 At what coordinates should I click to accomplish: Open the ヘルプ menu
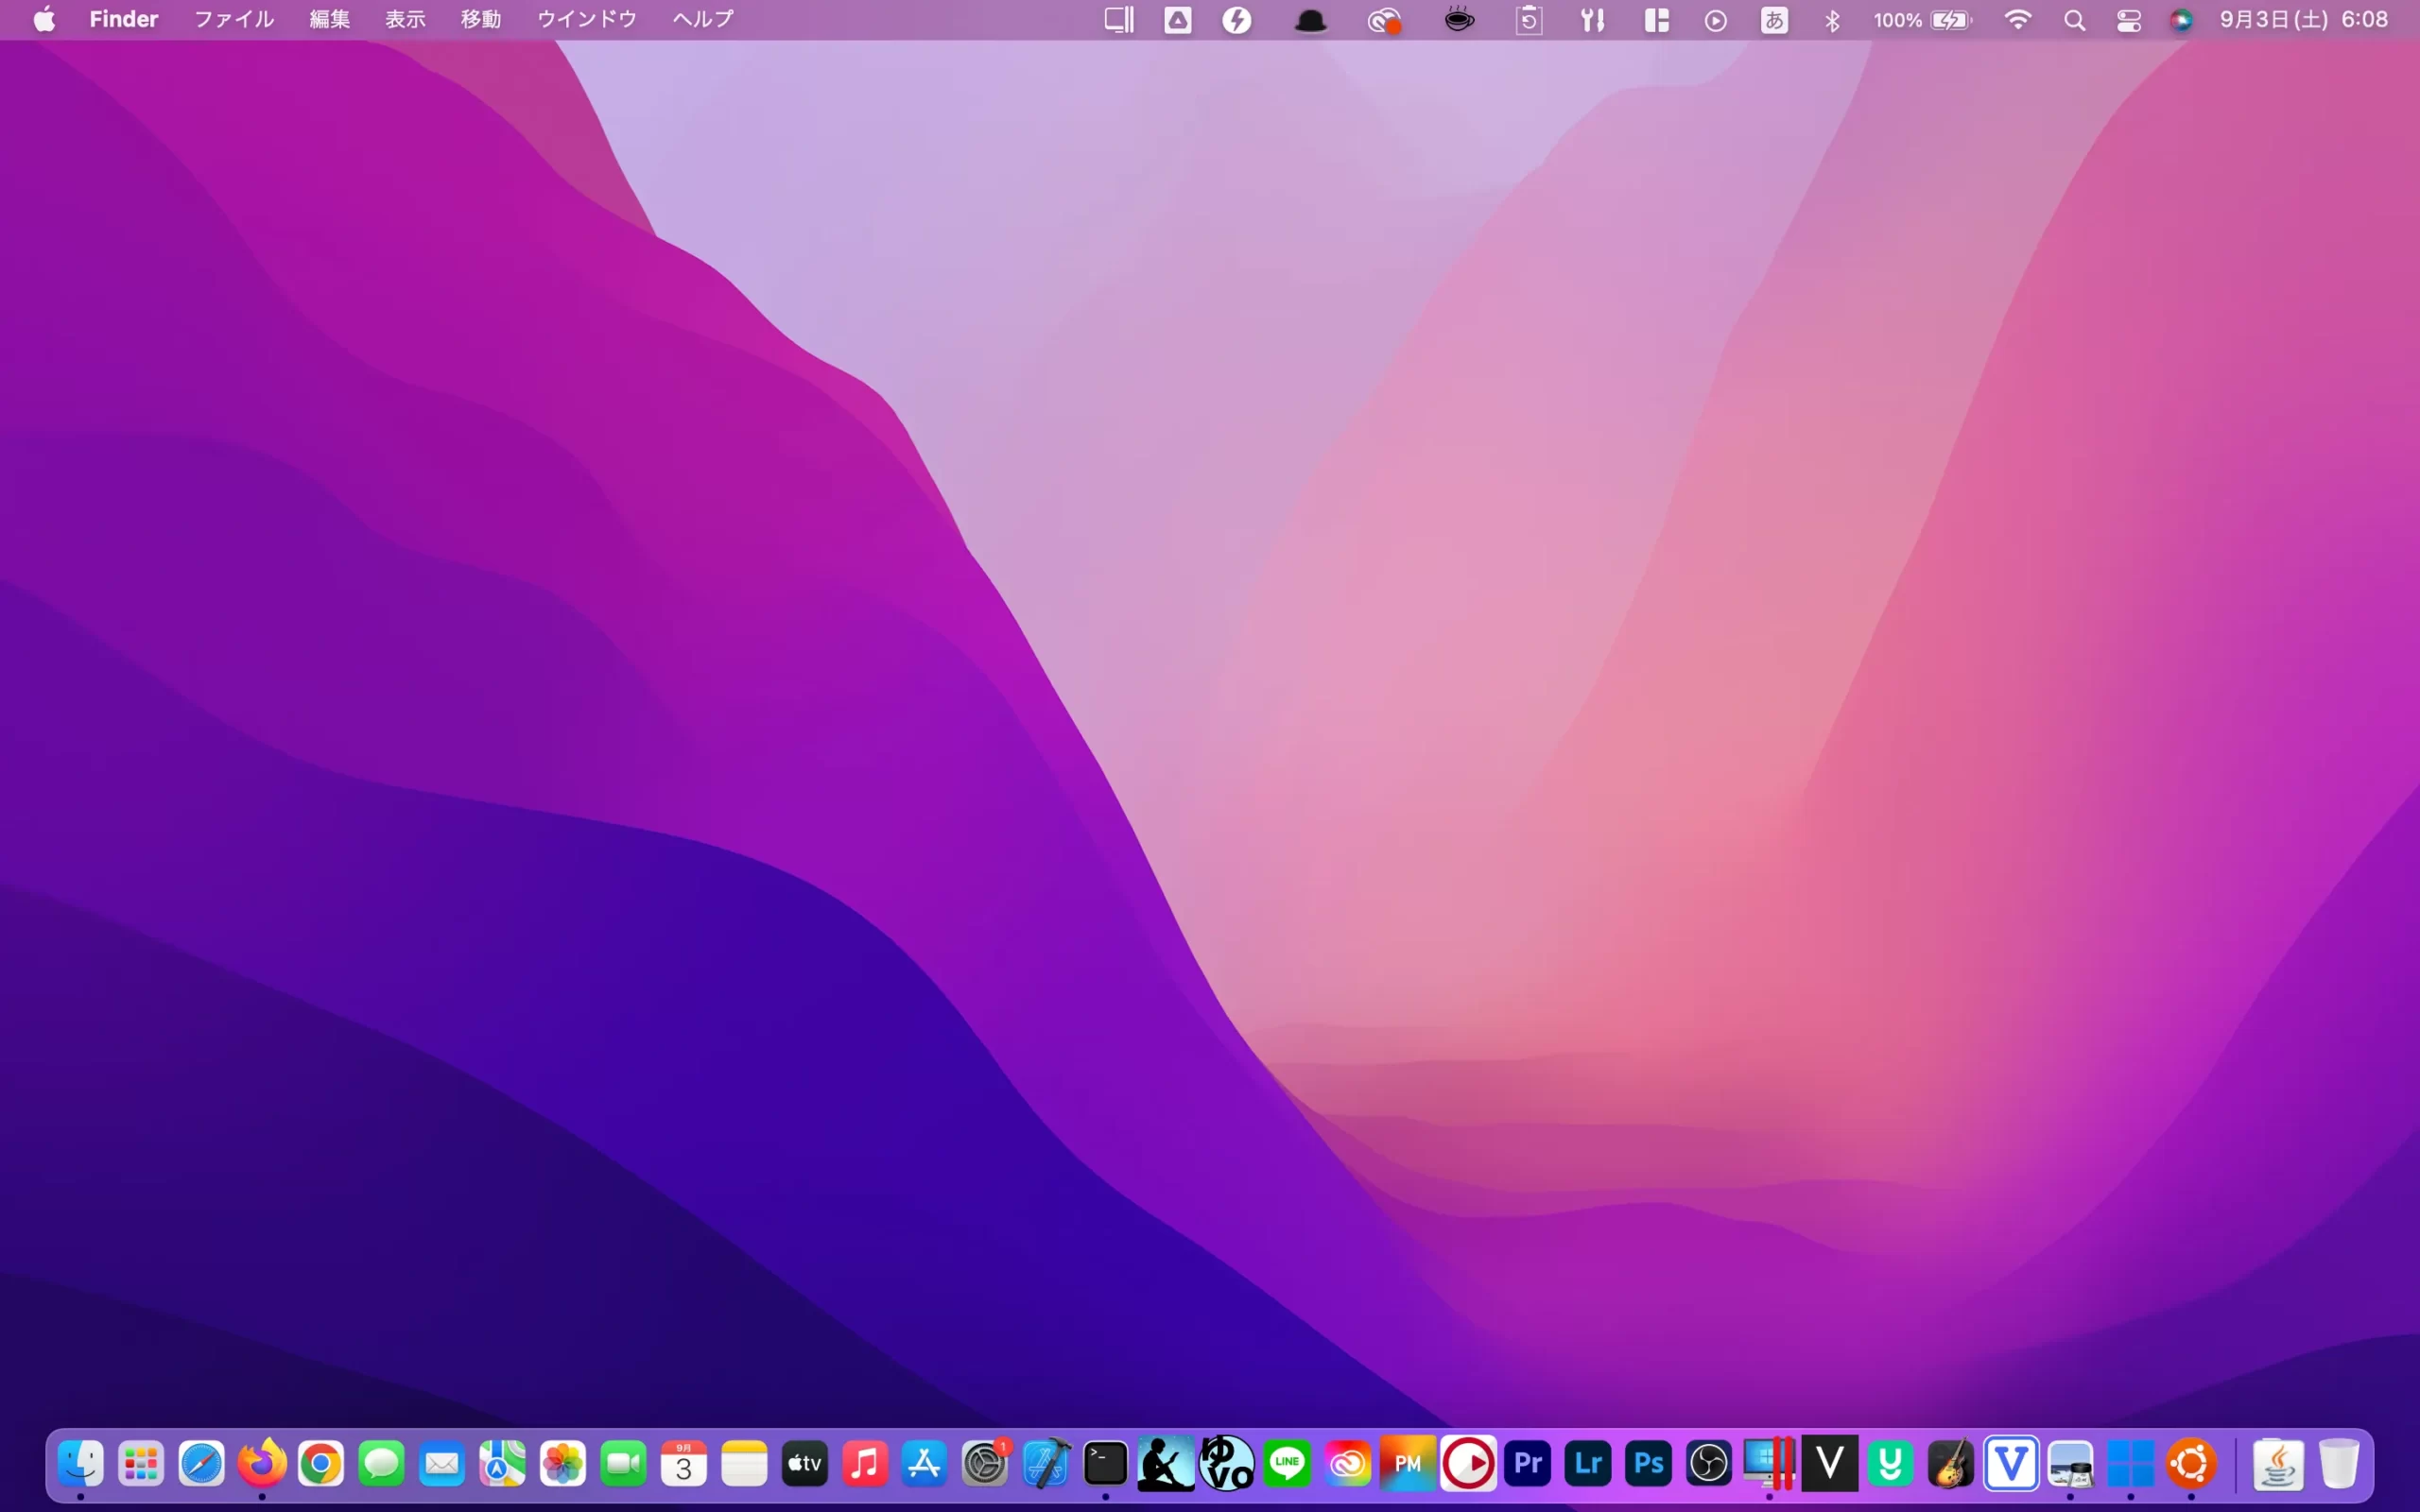[x=704, y=19]
